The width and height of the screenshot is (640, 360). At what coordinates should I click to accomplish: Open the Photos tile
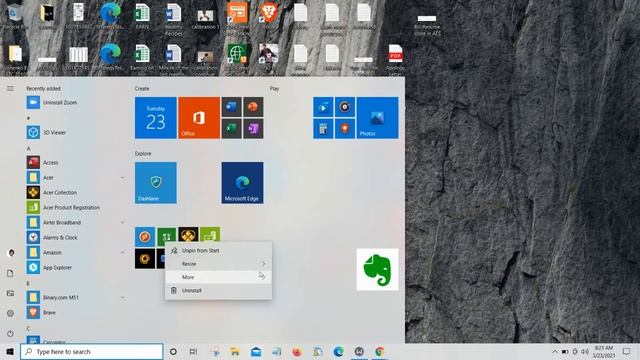tap(378, 118)
